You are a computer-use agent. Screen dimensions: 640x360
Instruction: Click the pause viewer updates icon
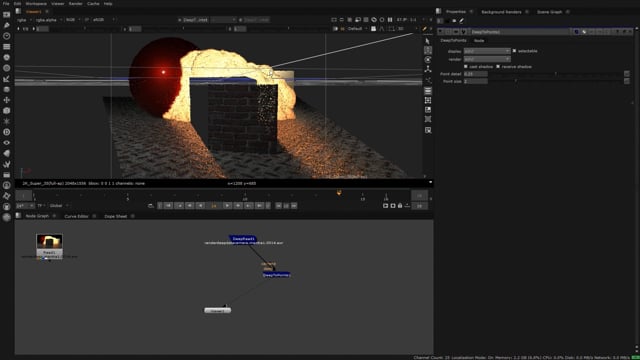tap(390, 20)
